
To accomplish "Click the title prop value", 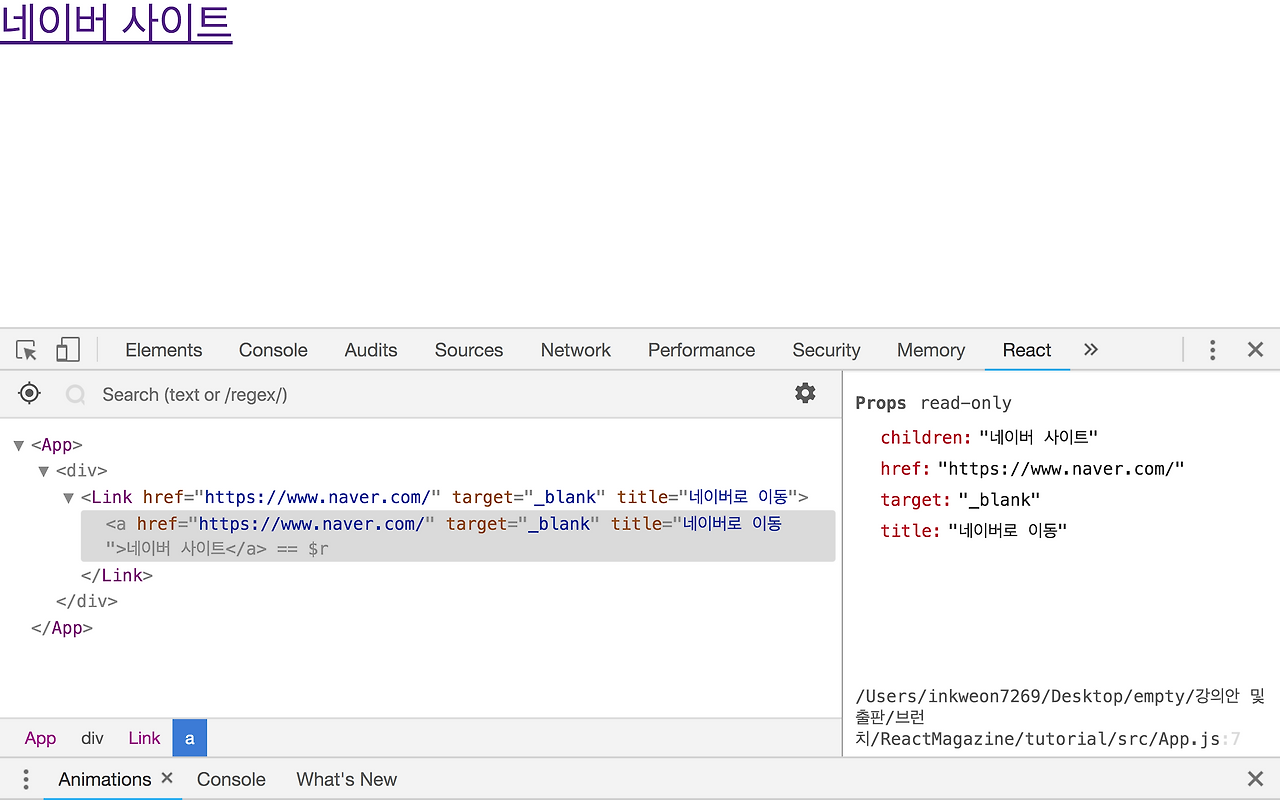I will pos(1007,530).
